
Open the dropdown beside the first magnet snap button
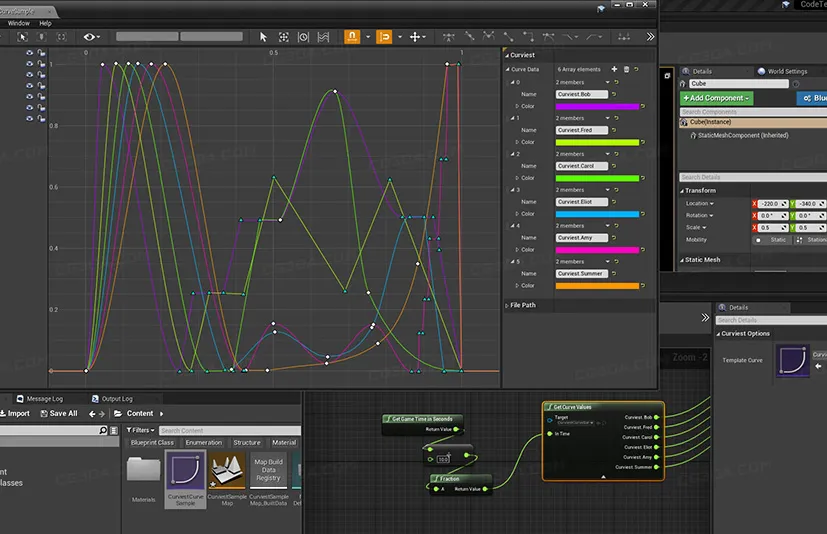368,37
